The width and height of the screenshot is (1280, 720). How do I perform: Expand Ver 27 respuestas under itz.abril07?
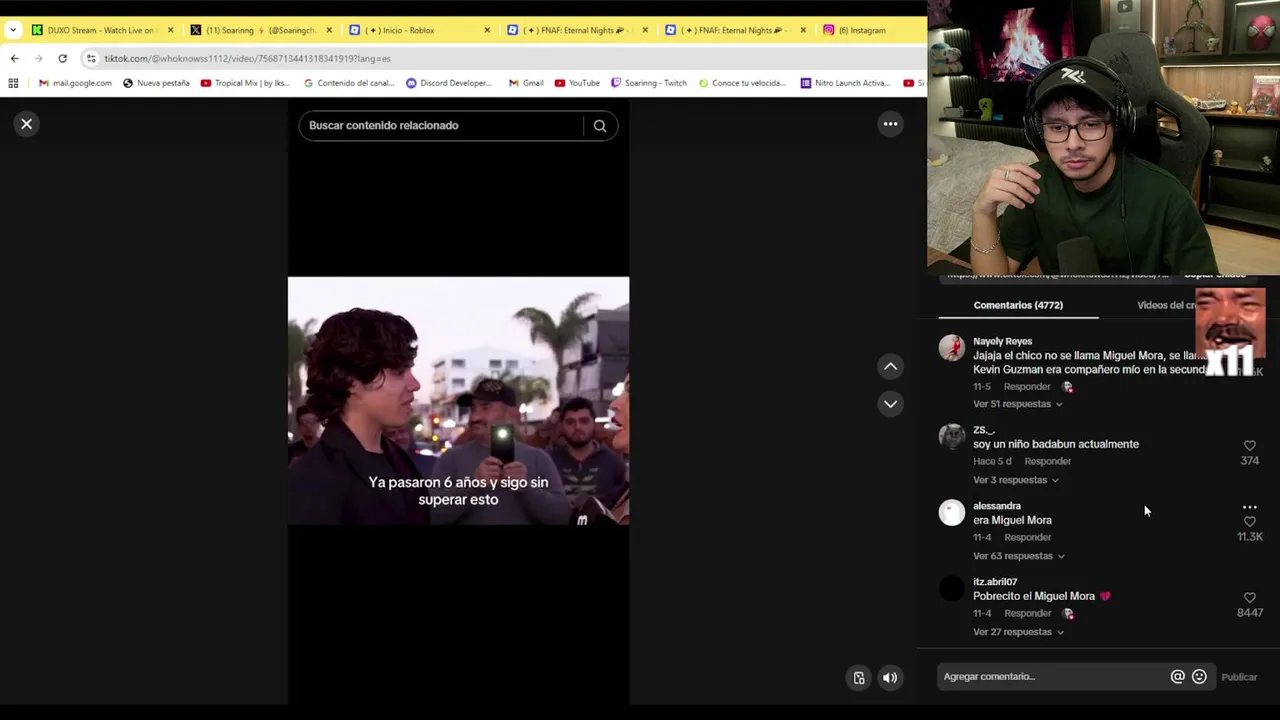click(1018, 632)
